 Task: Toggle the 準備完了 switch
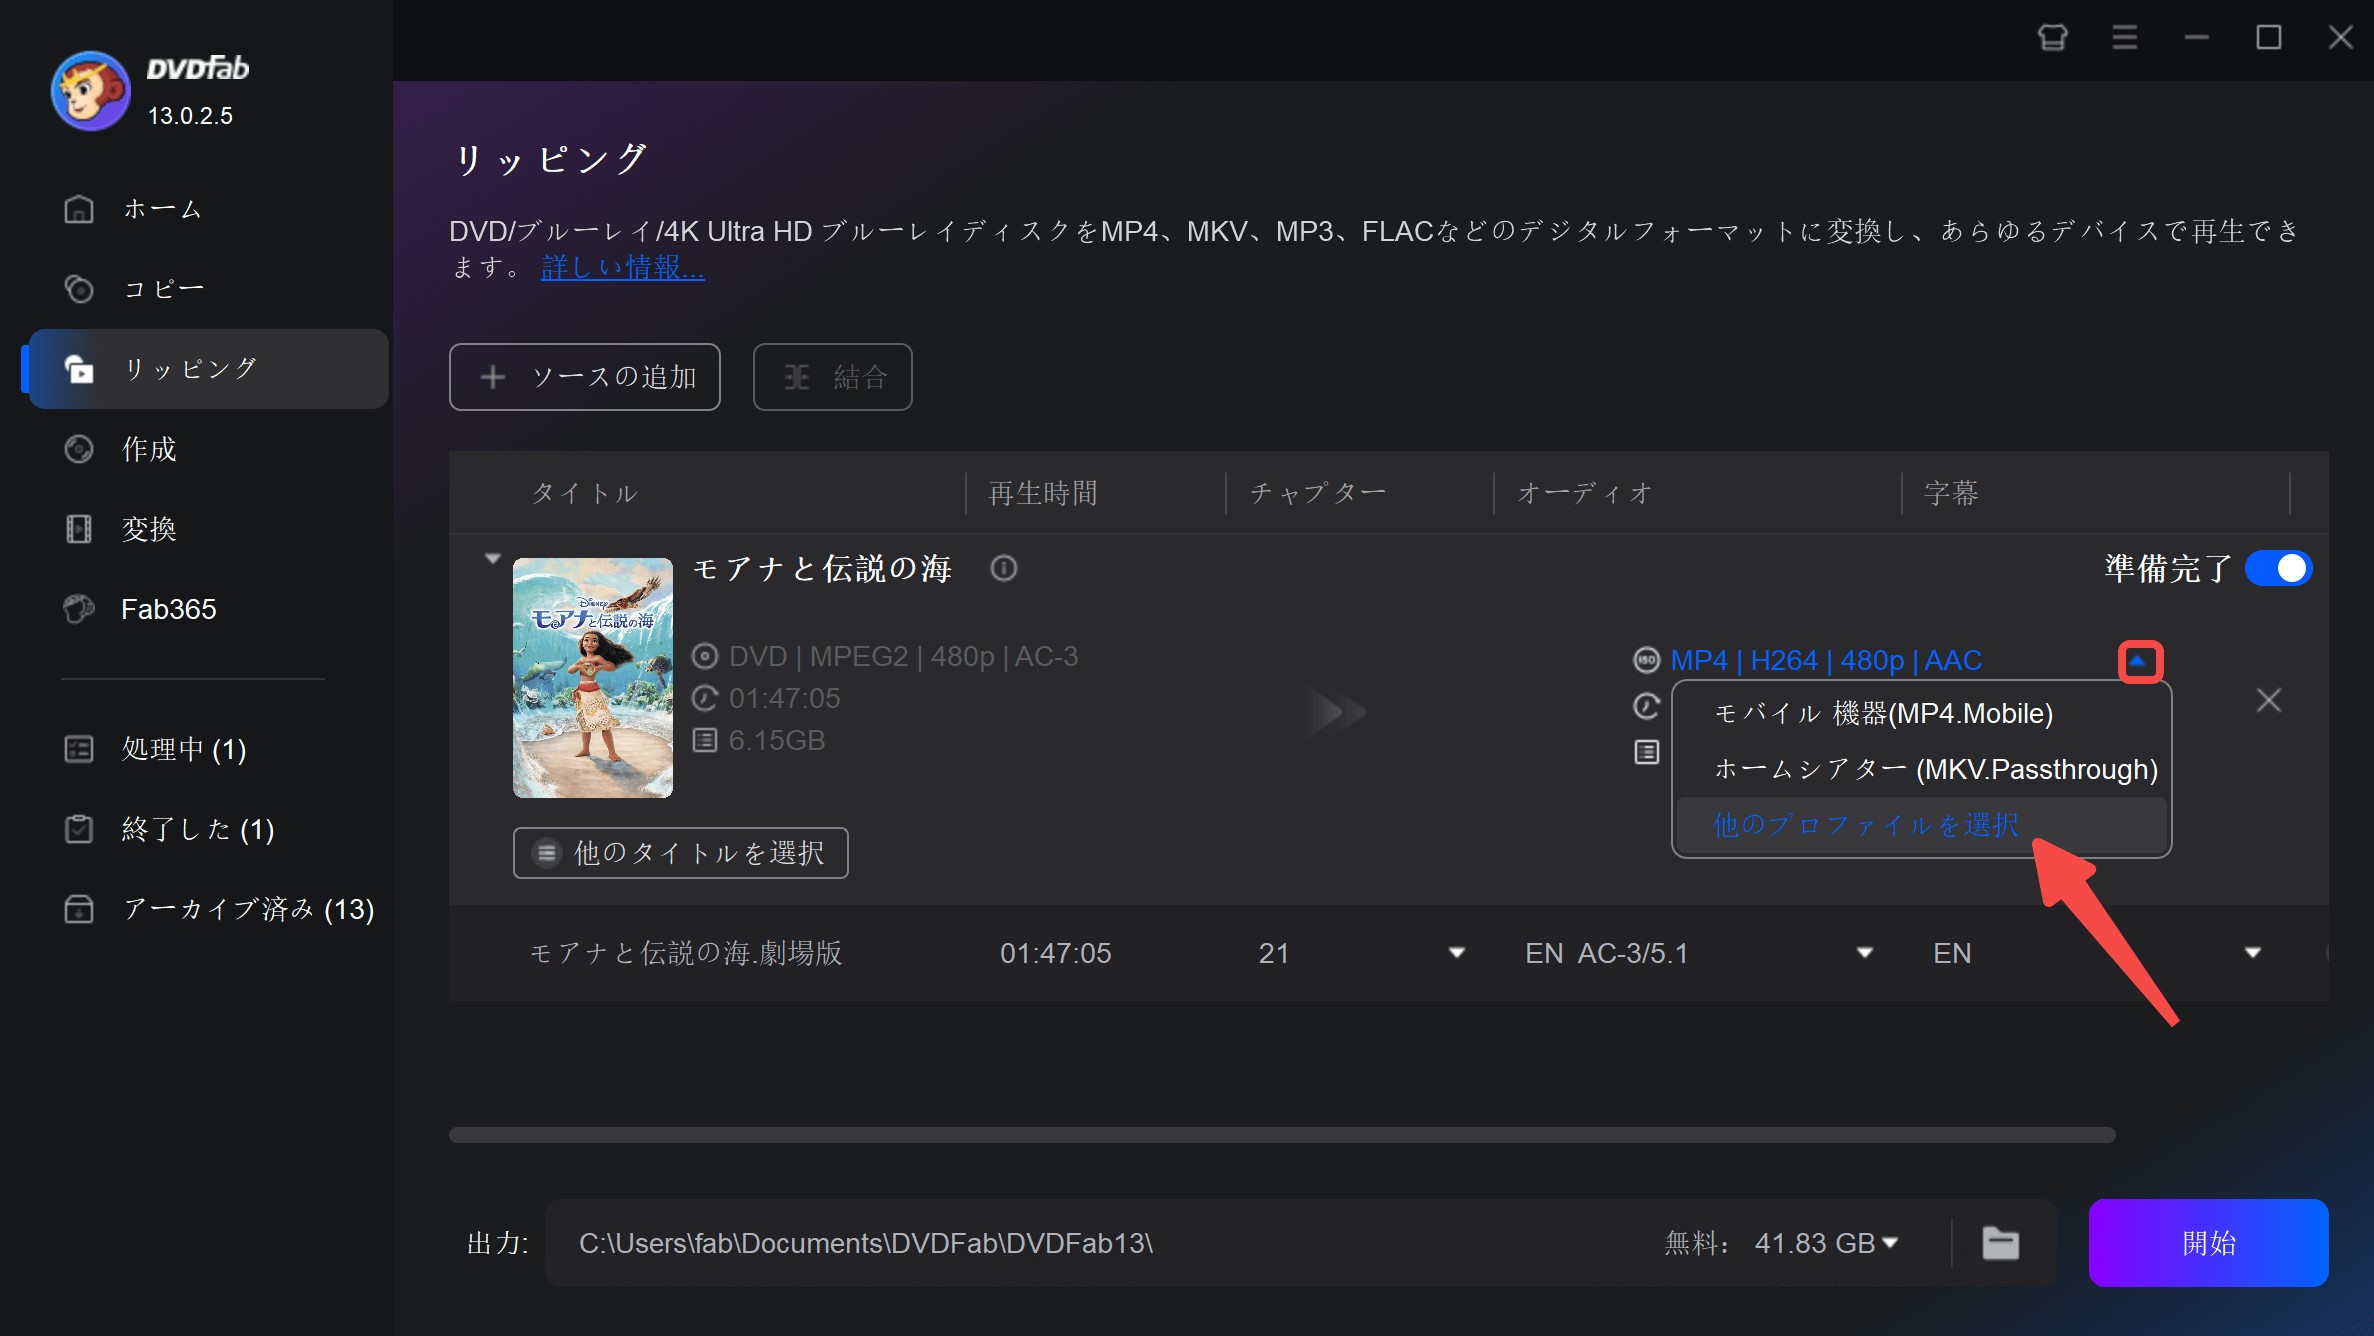(x=2278, y=568)
